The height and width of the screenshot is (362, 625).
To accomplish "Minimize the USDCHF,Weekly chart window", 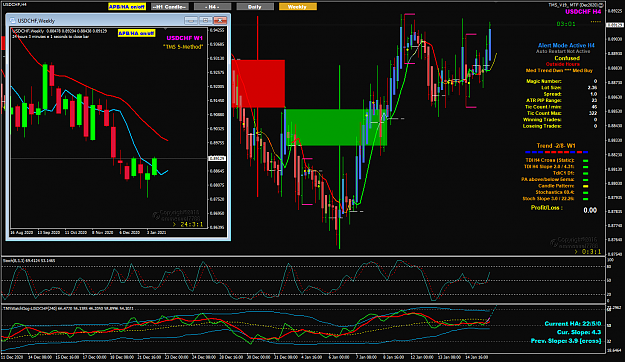I will click(191, 20).
